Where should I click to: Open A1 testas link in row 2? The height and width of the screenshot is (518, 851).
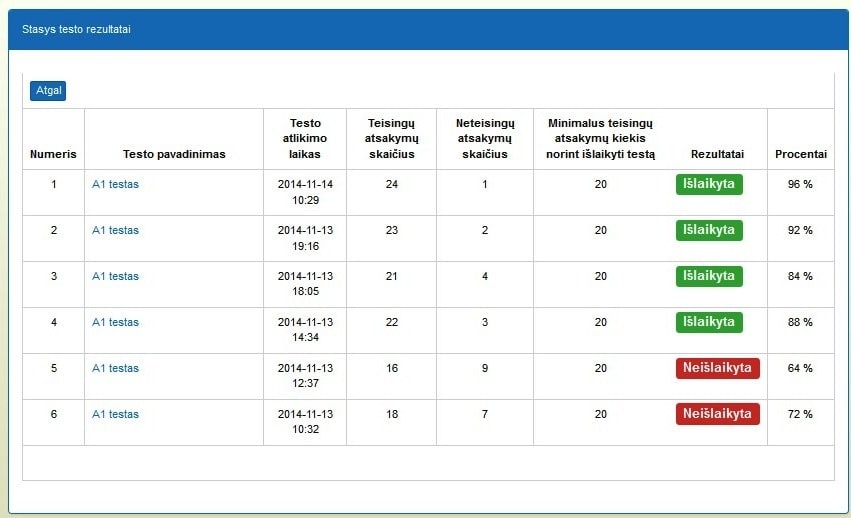point(115,230)
